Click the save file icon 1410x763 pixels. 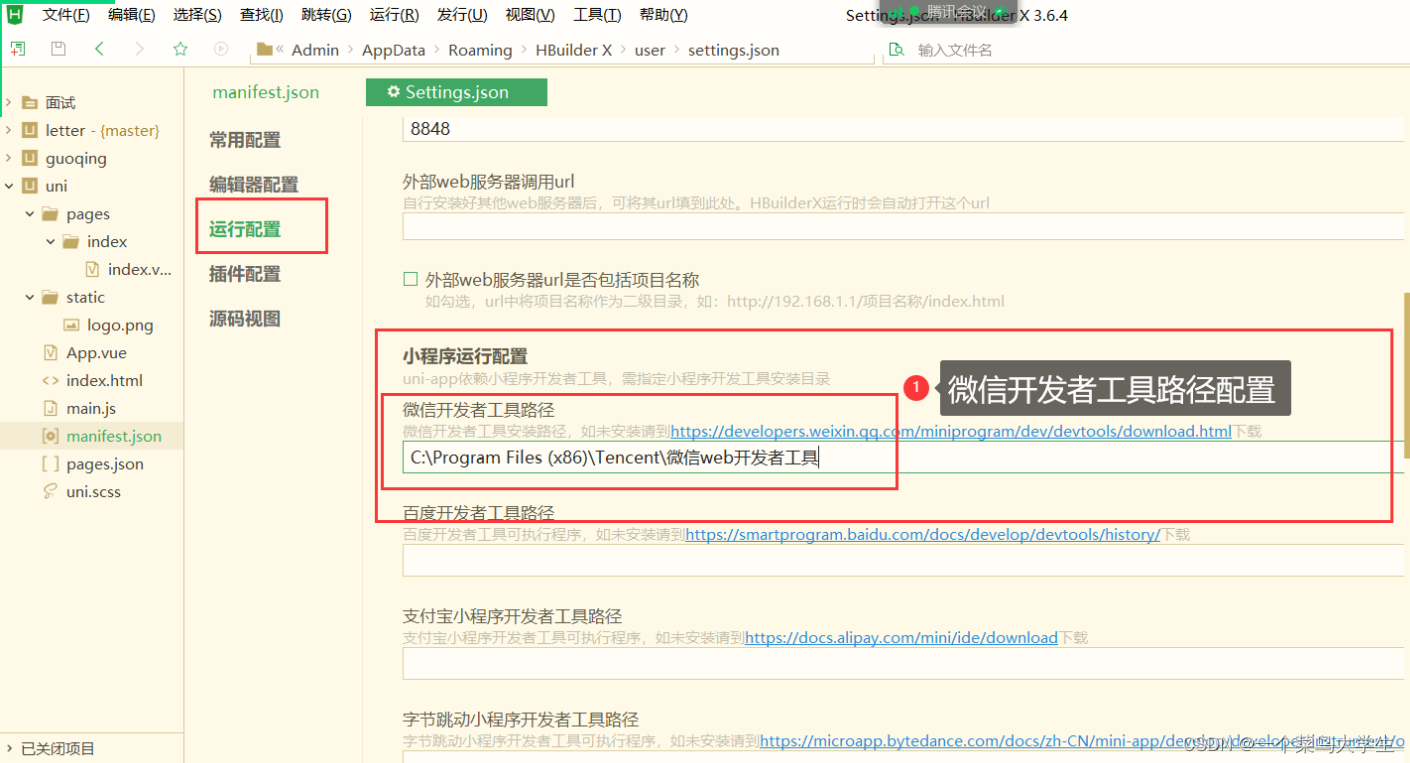pos(58,49)
